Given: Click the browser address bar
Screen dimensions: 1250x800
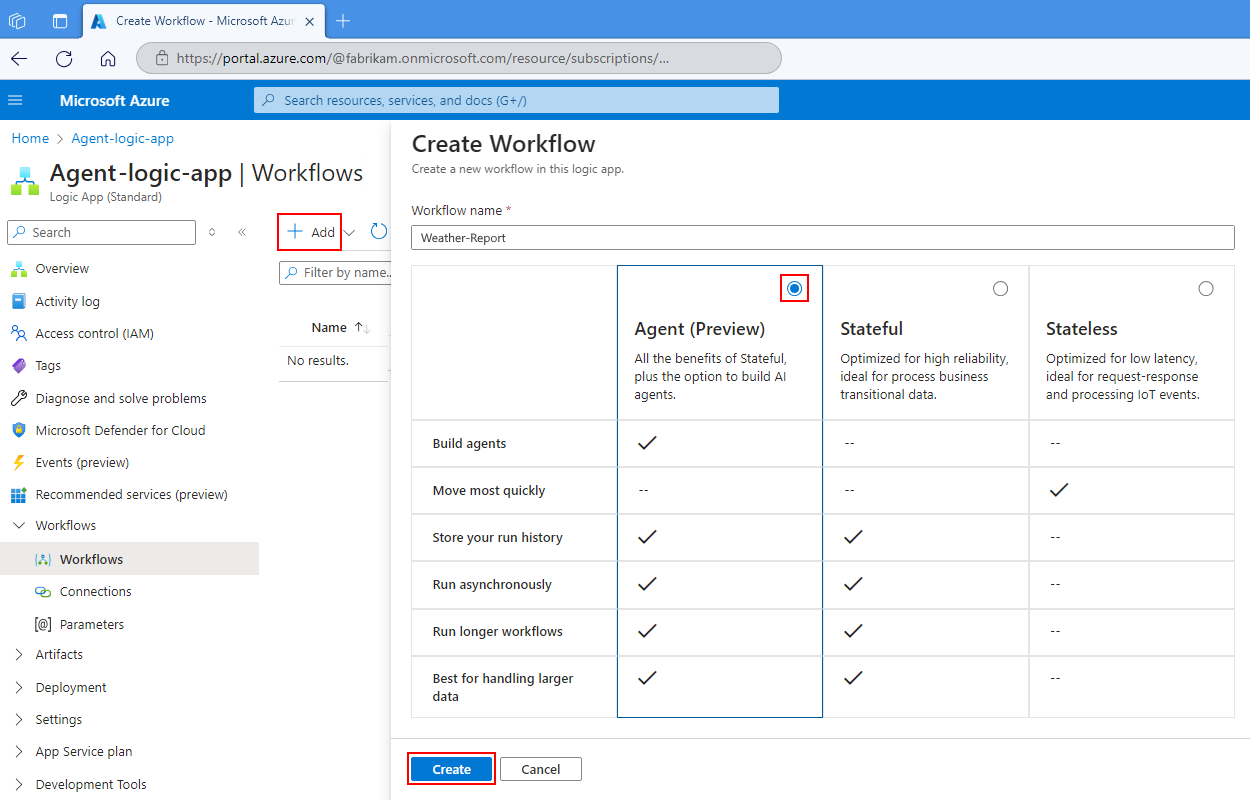Looking at the screenshot, I should (459, 58).
